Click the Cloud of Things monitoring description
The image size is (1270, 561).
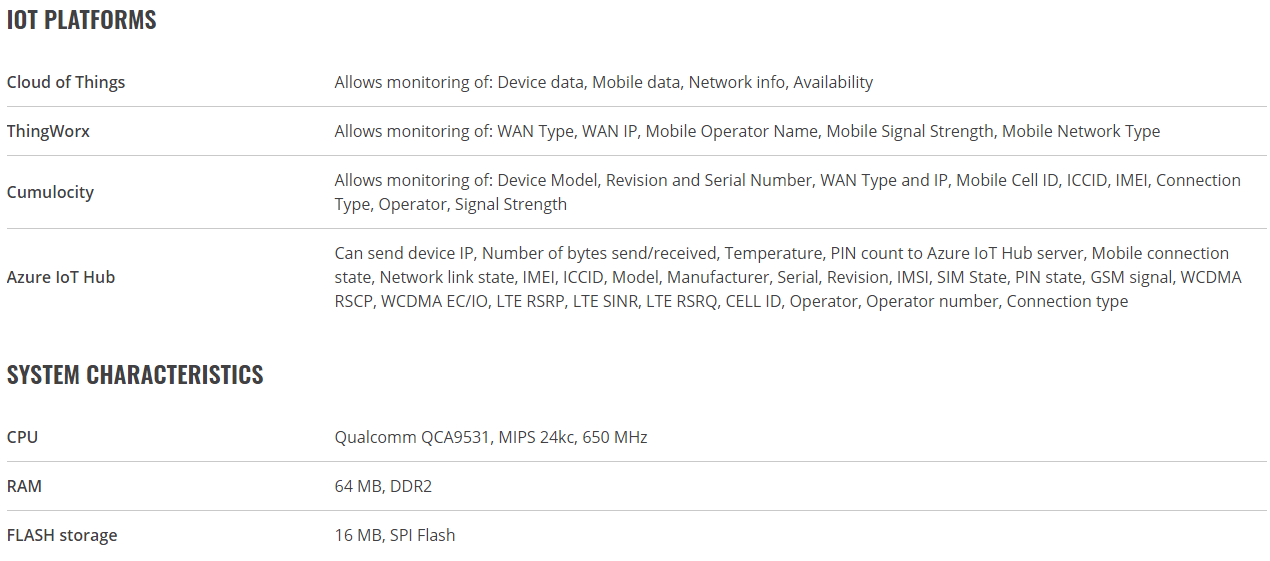click(x=604, y=82)
